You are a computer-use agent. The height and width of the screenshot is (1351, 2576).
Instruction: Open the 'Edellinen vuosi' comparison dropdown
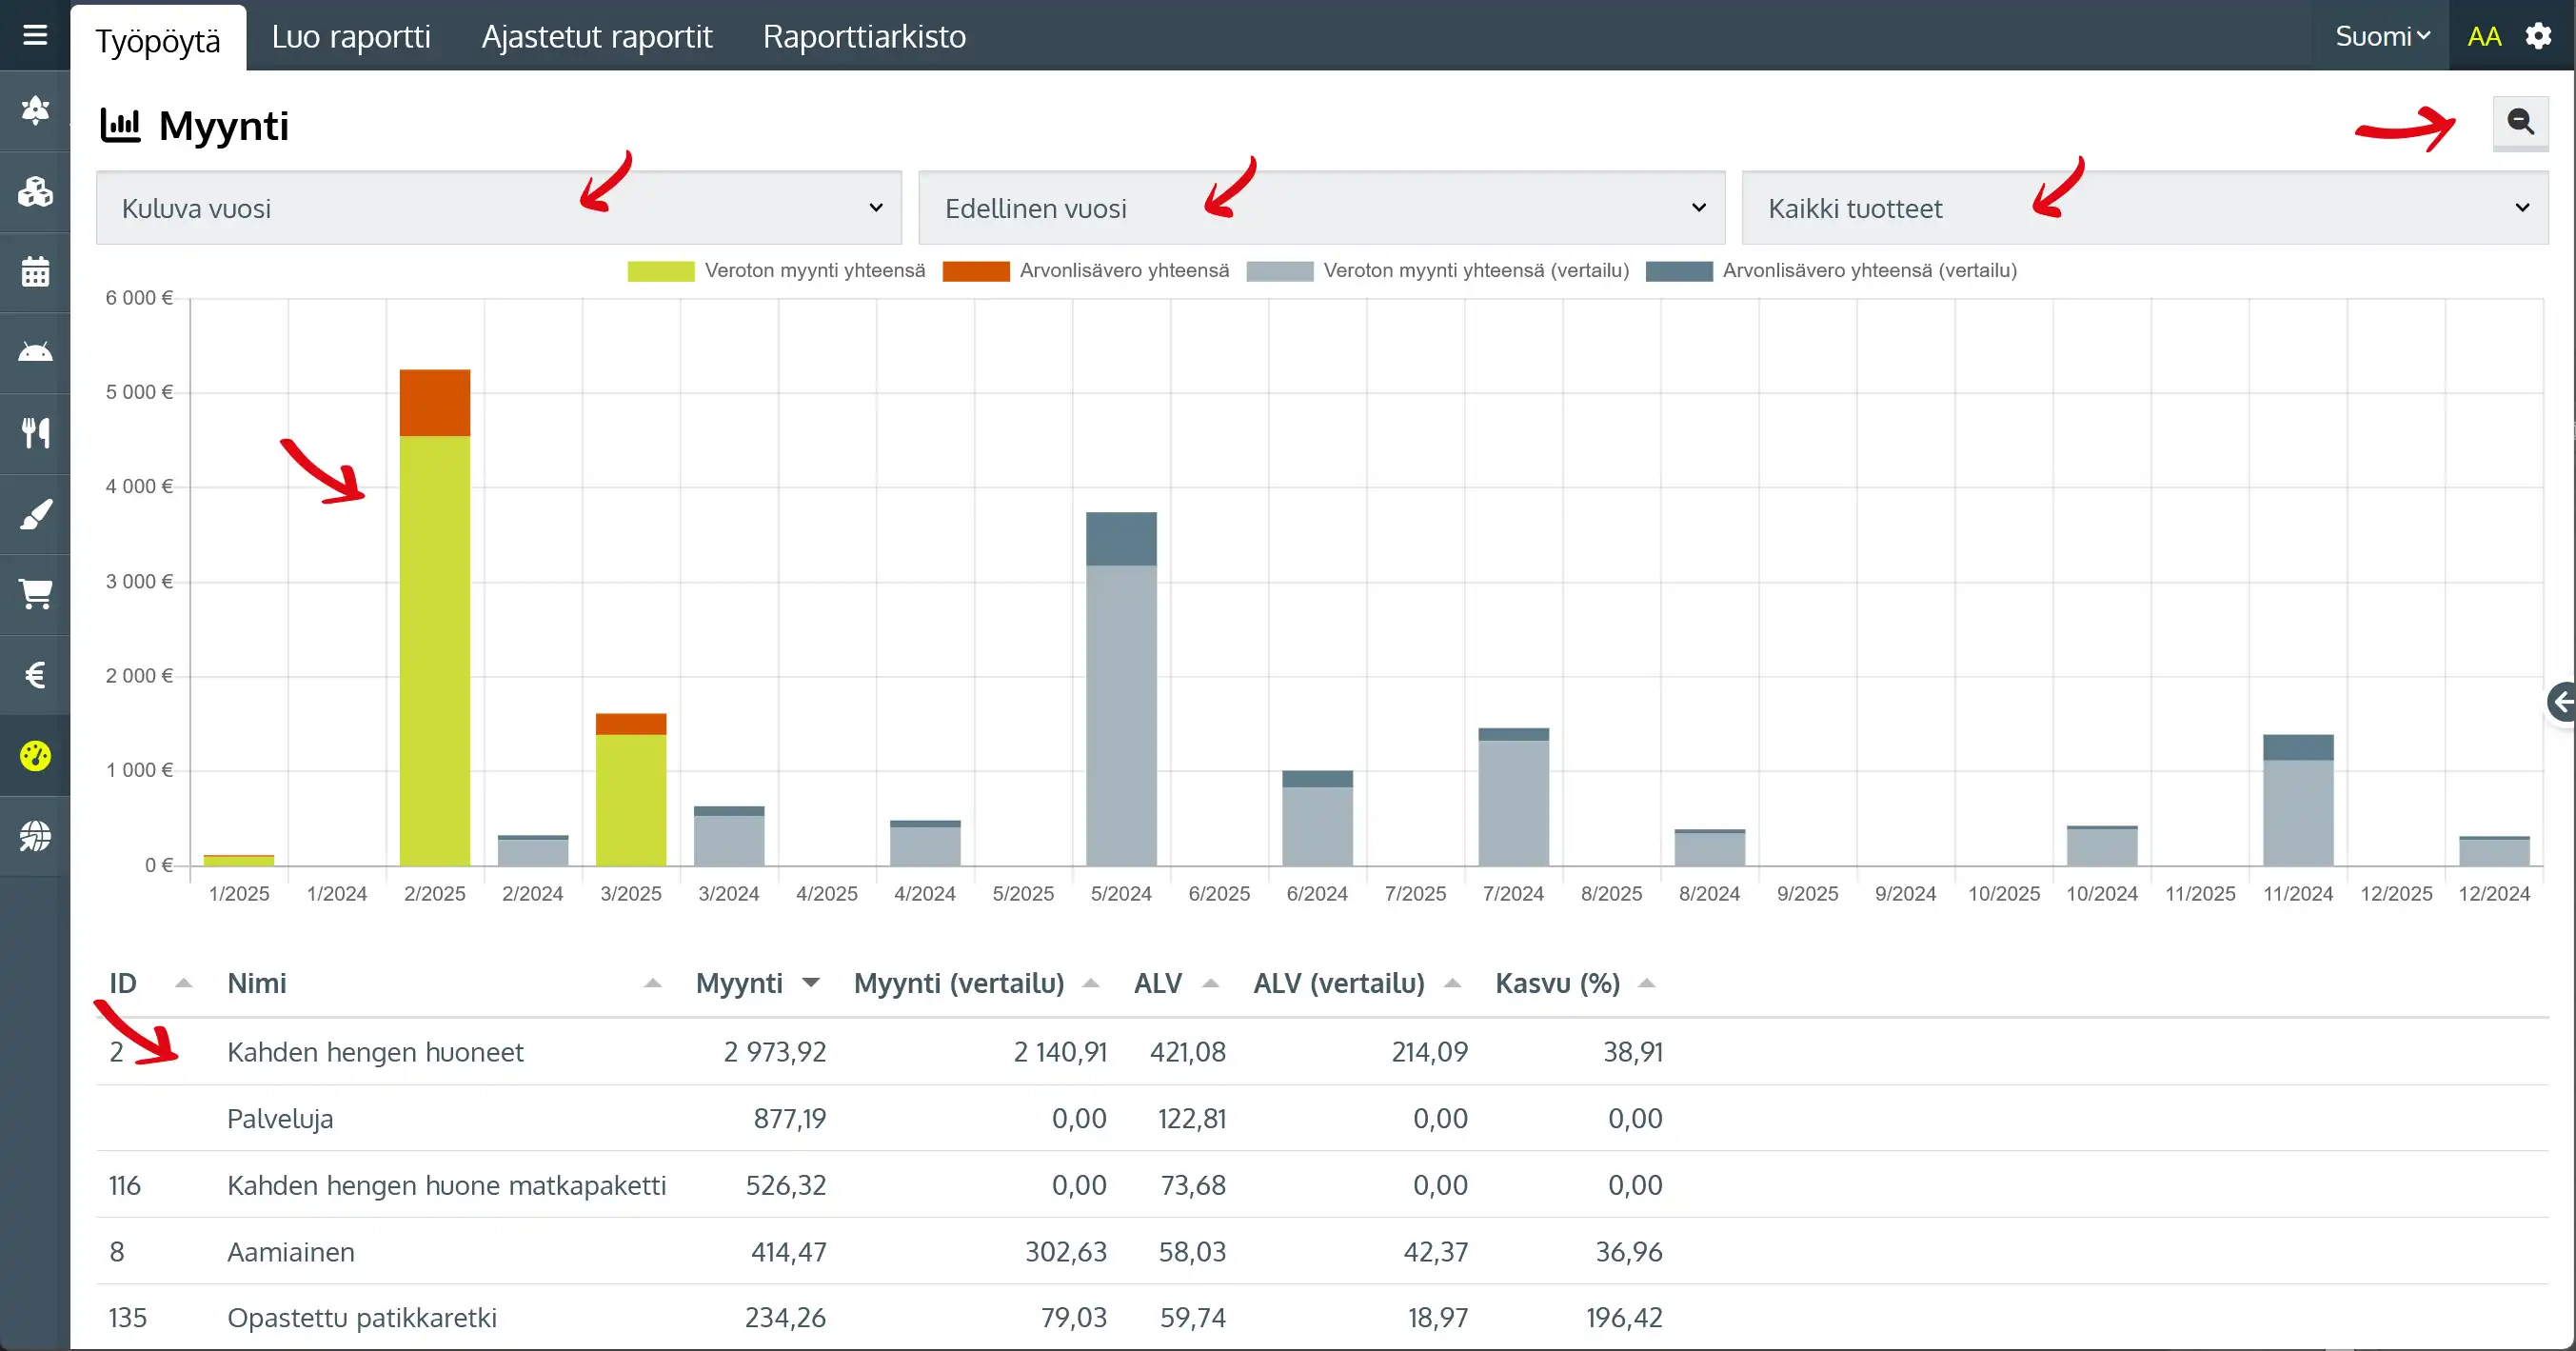click(1321, 208)
